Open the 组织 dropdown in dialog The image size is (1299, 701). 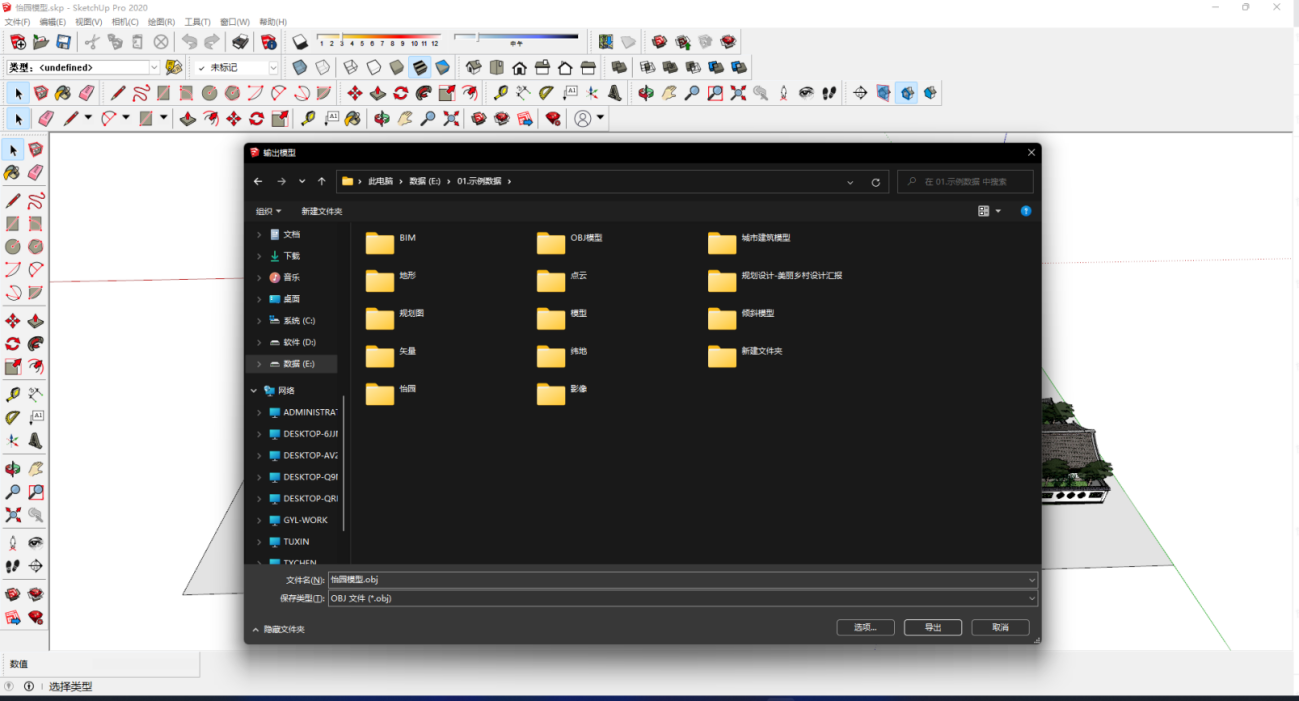(268, 211)
